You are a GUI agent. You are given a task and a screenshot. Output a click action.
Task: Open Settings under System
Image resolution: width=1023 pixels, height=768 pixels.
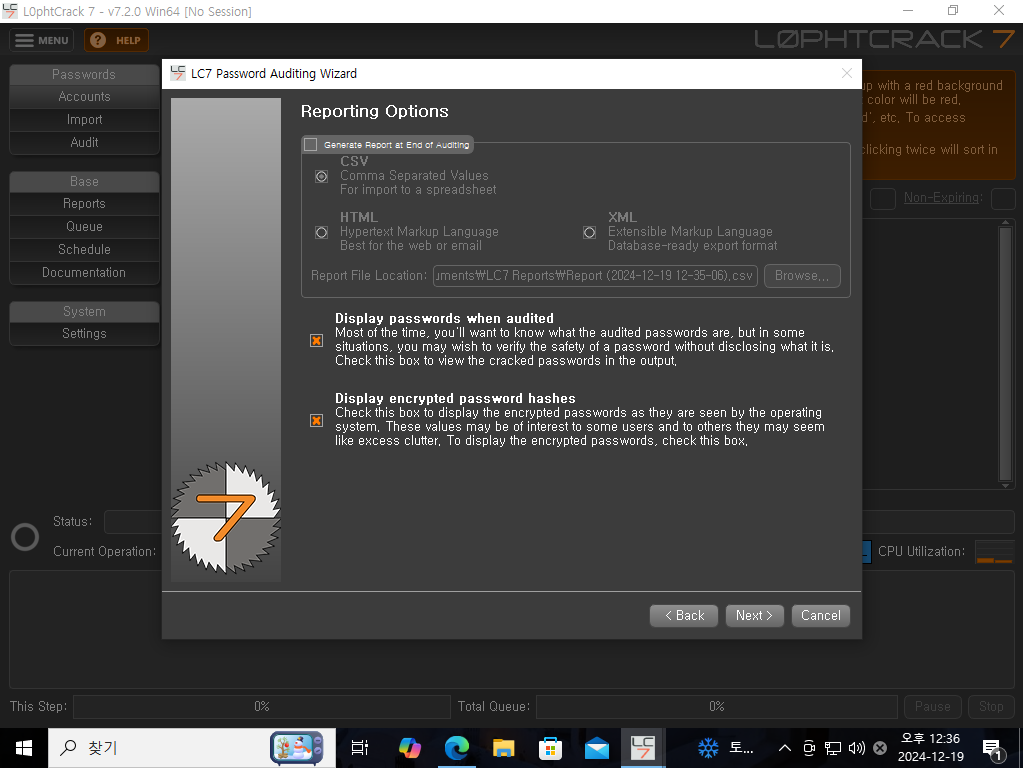click(x=84, y=333)
